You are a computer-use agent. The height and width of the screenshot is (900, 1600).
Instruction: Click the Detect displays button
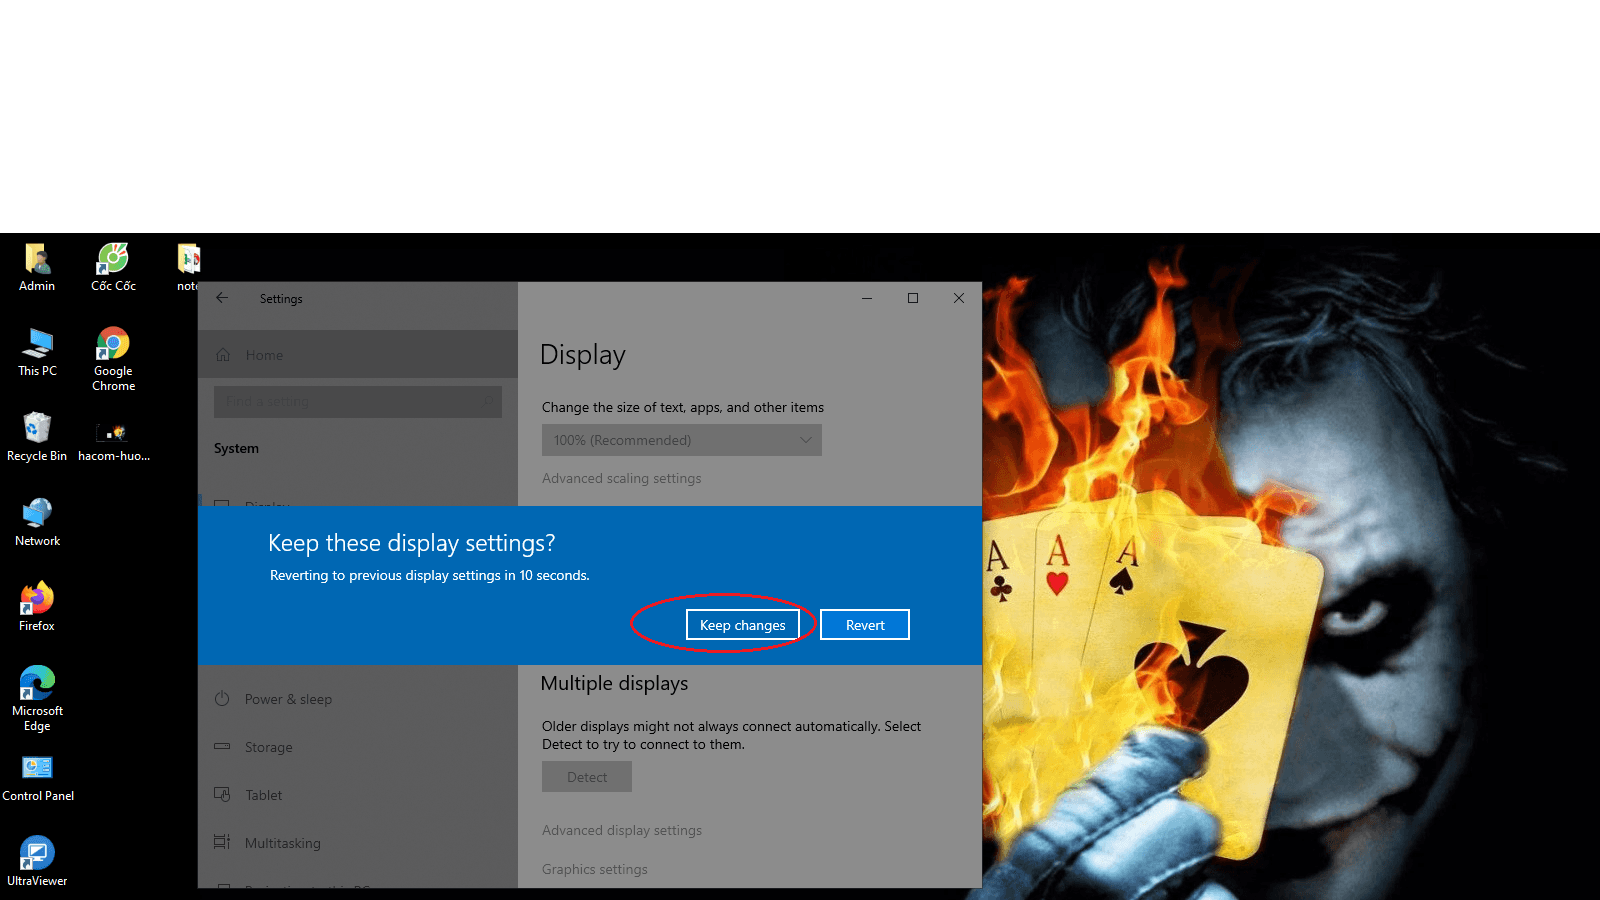click(x=586, y=777)
